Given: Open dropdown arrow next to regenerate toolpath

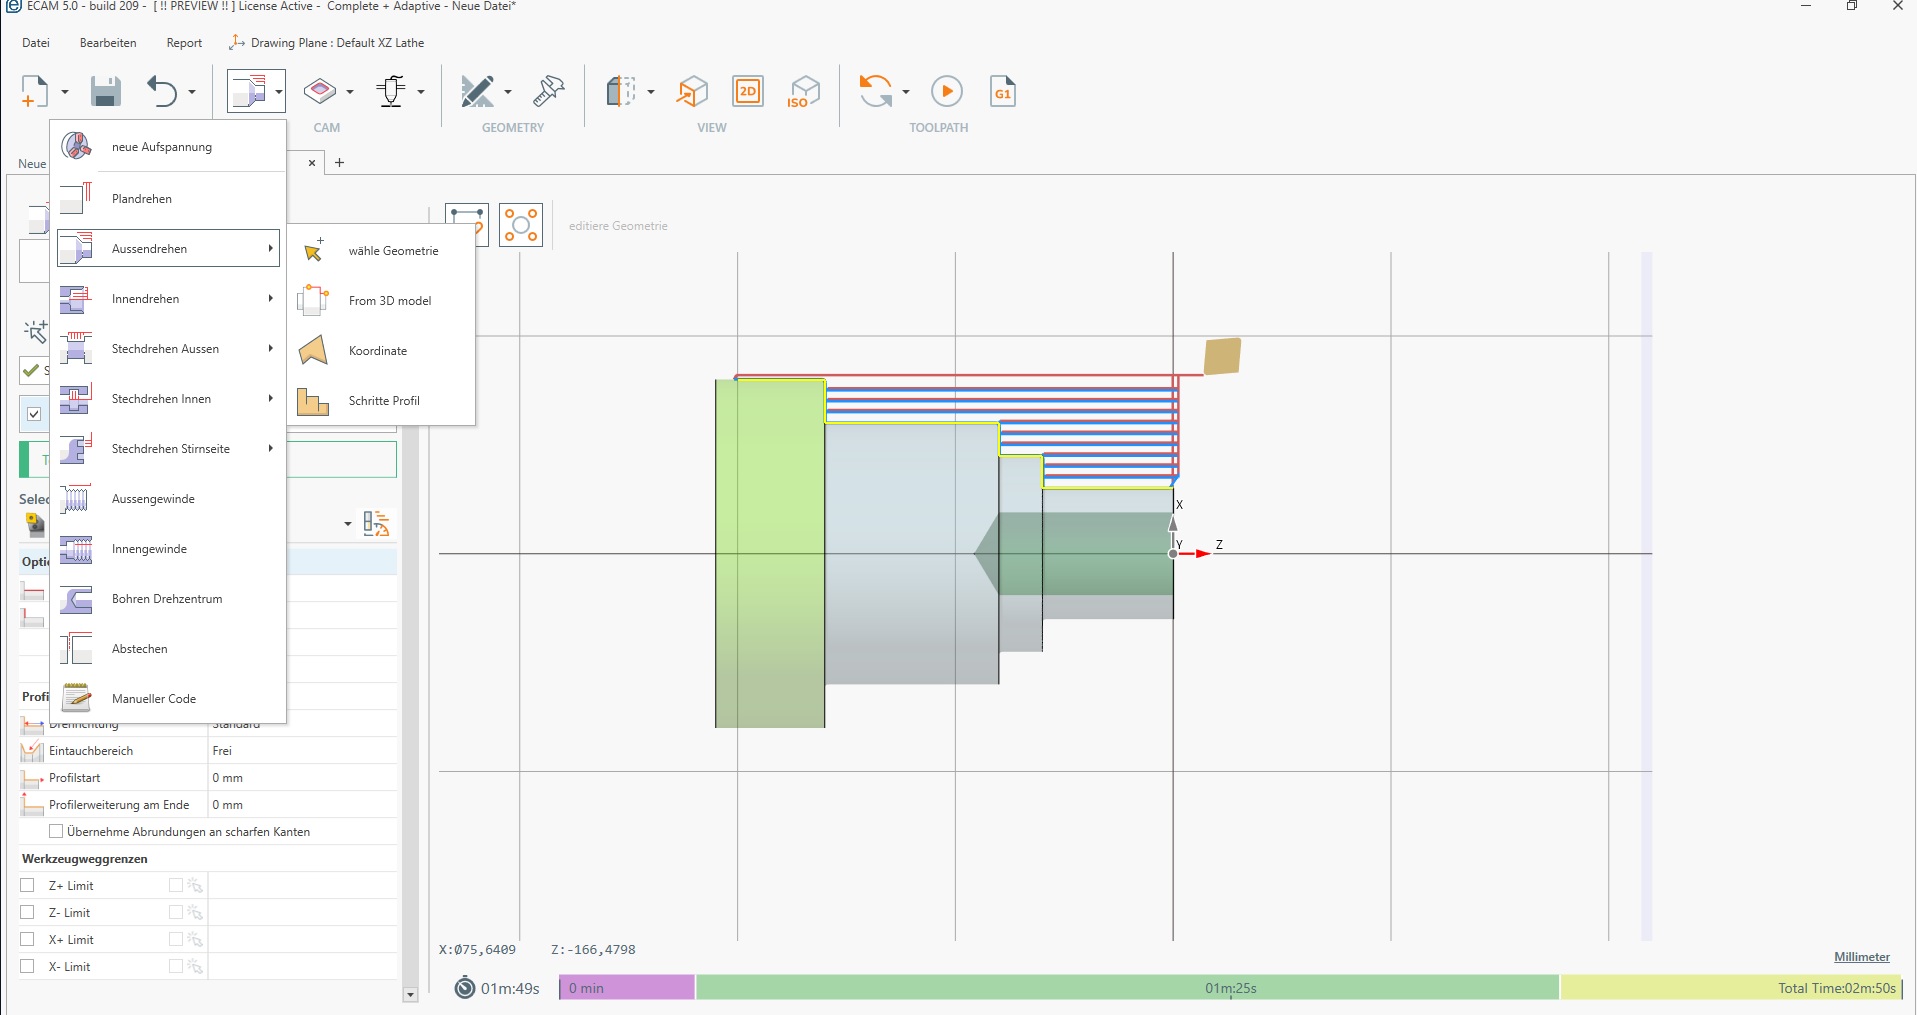Looking at the screenshot, I should click(x=906, y=92).
